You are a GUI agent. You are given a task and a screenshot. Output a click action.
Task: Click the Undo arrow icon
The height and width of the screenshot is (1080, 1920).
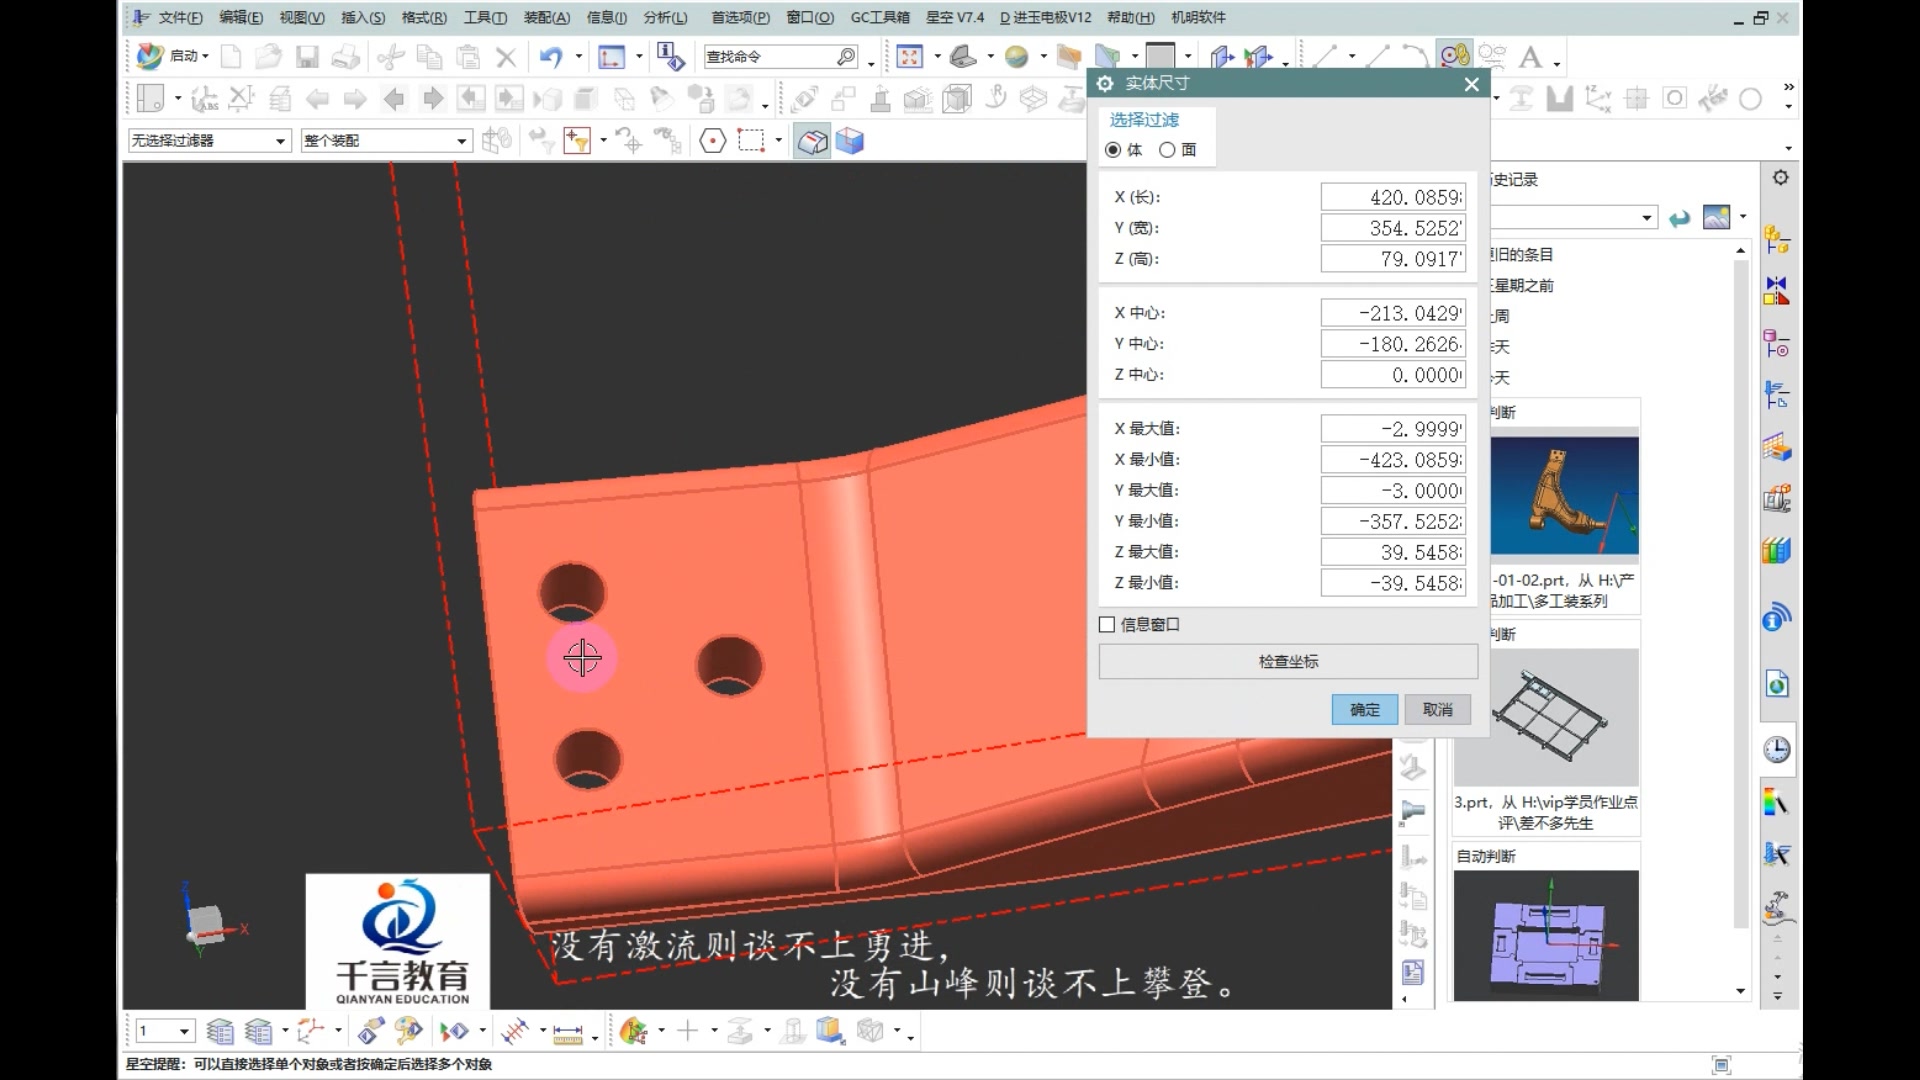(551, 57)
